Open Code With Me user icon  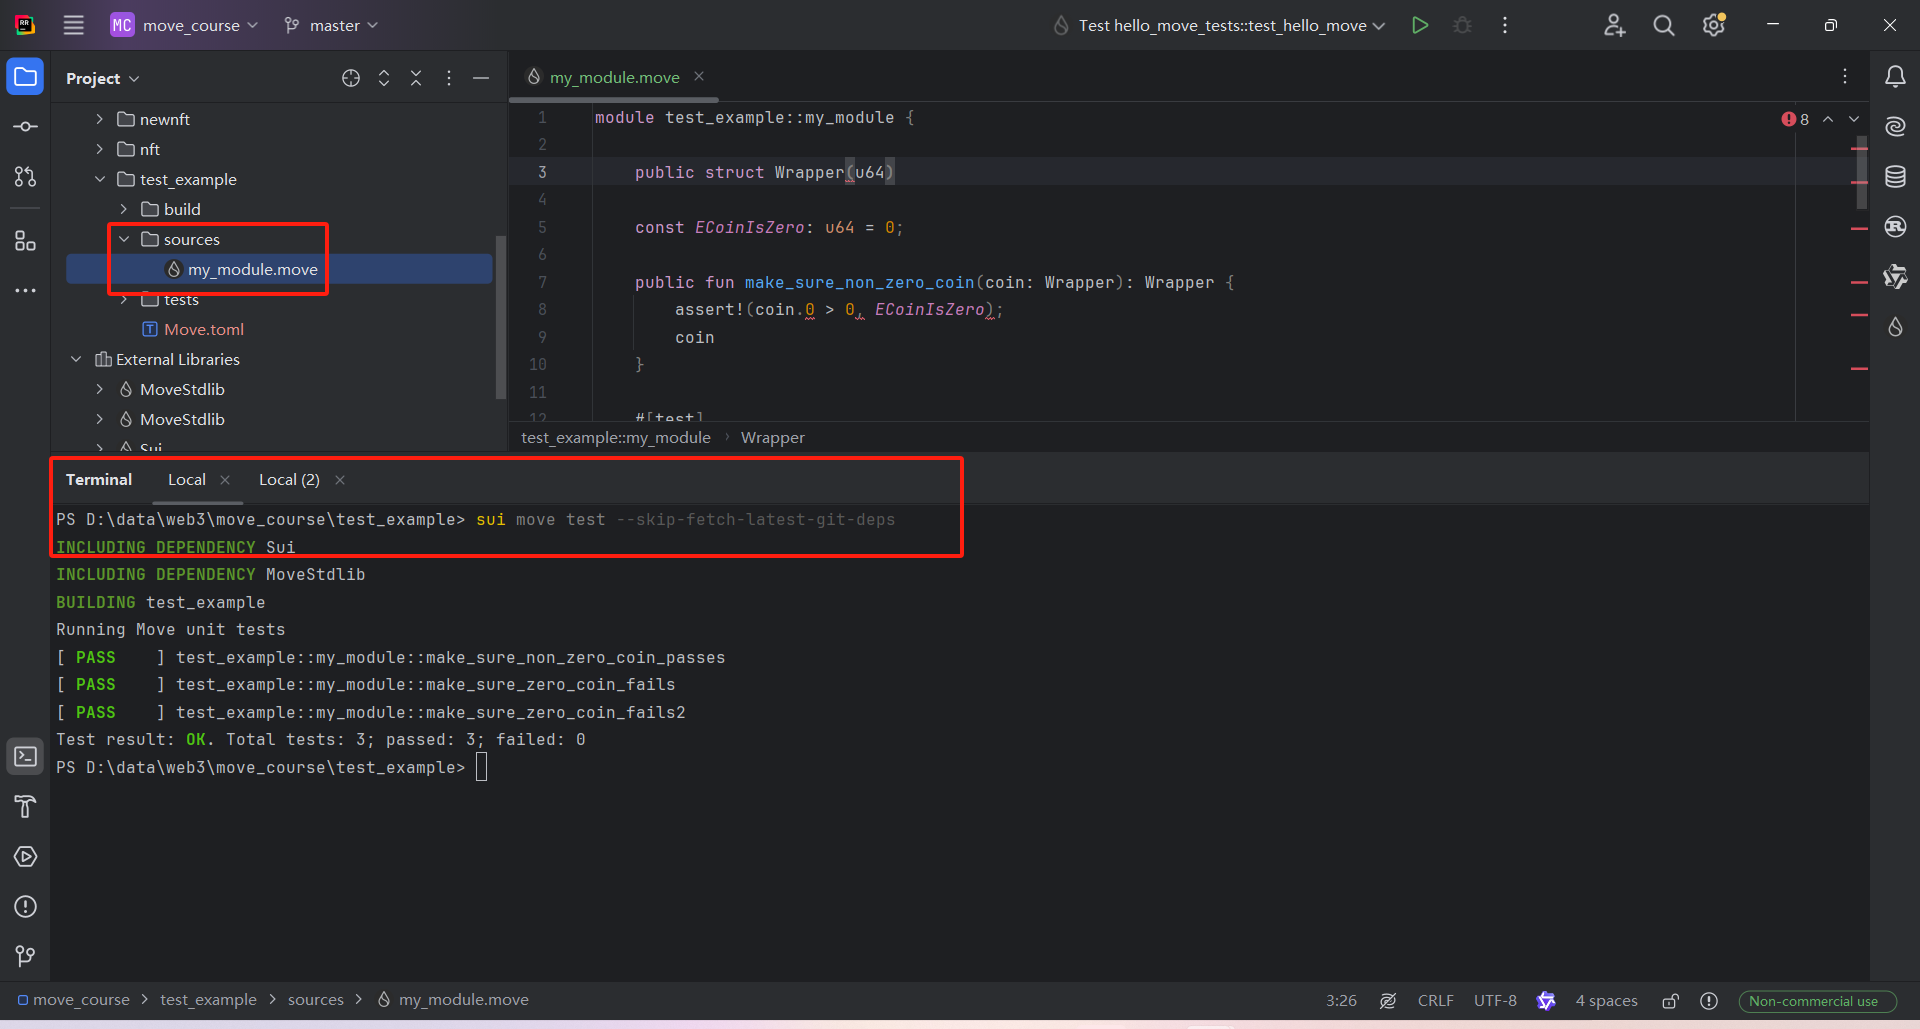click(1614, 25)
